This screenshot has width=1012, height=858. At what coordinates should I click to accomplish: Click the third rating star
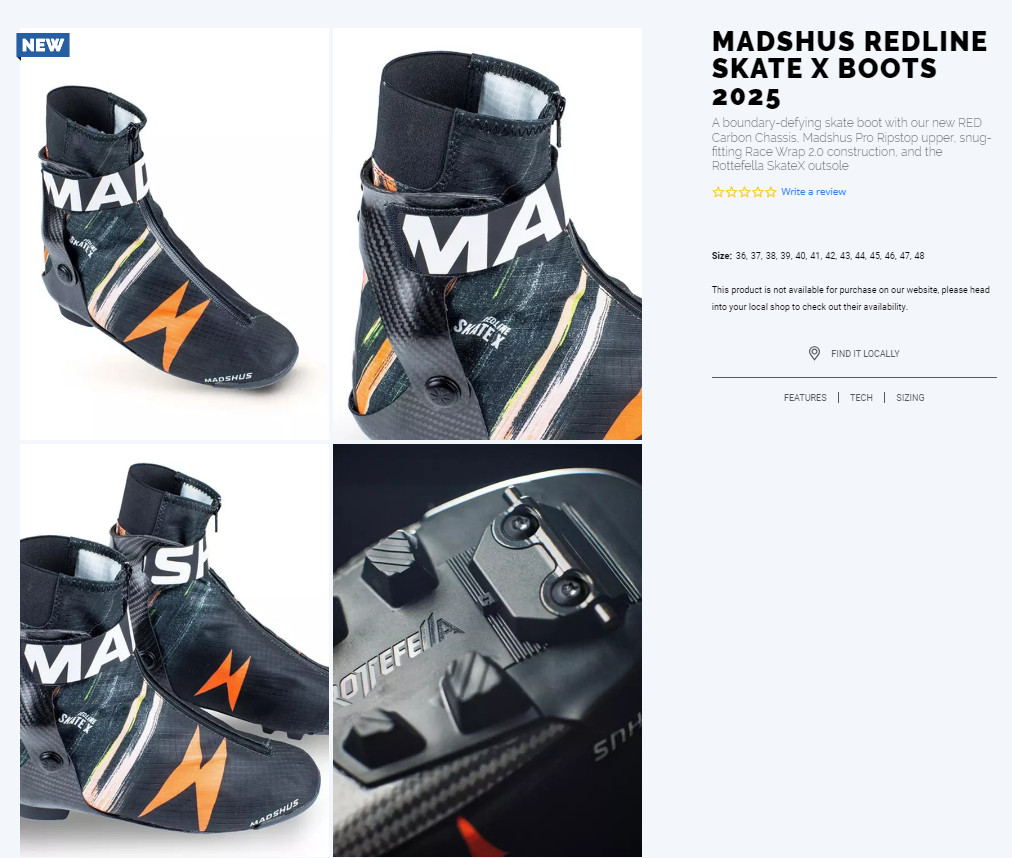pyautogui.click(x=744, y=192)
